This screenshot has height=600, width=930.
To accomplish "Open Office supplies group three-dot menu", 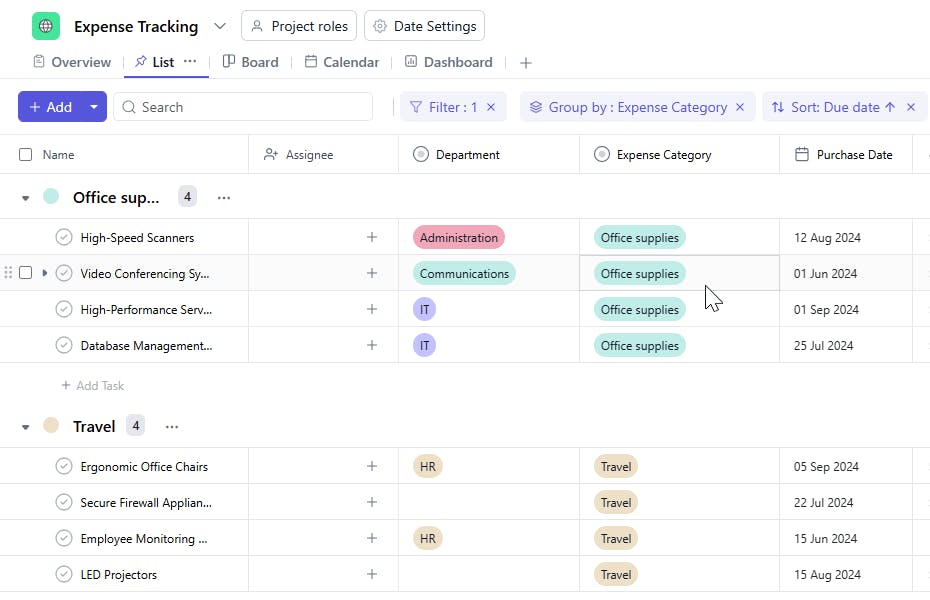I will 224,198.
